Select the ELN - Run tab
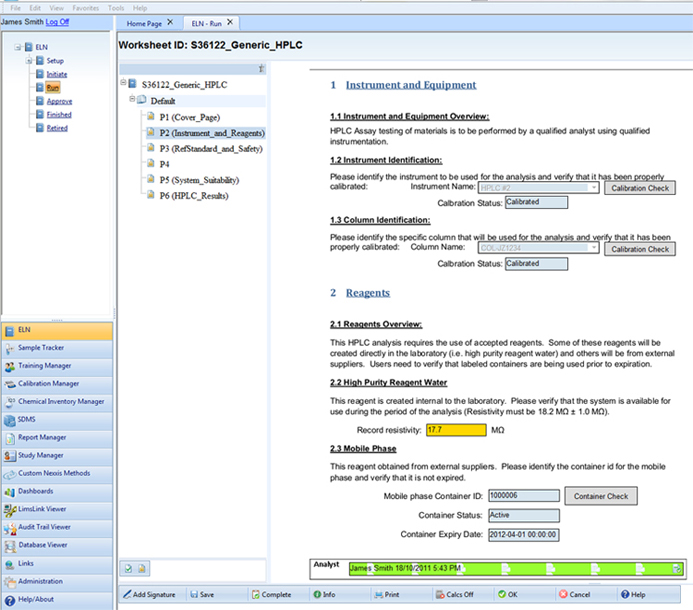Image resolution: width=693 pixels, height=610 pixels. pyautogui.click(x=206, y=23)
